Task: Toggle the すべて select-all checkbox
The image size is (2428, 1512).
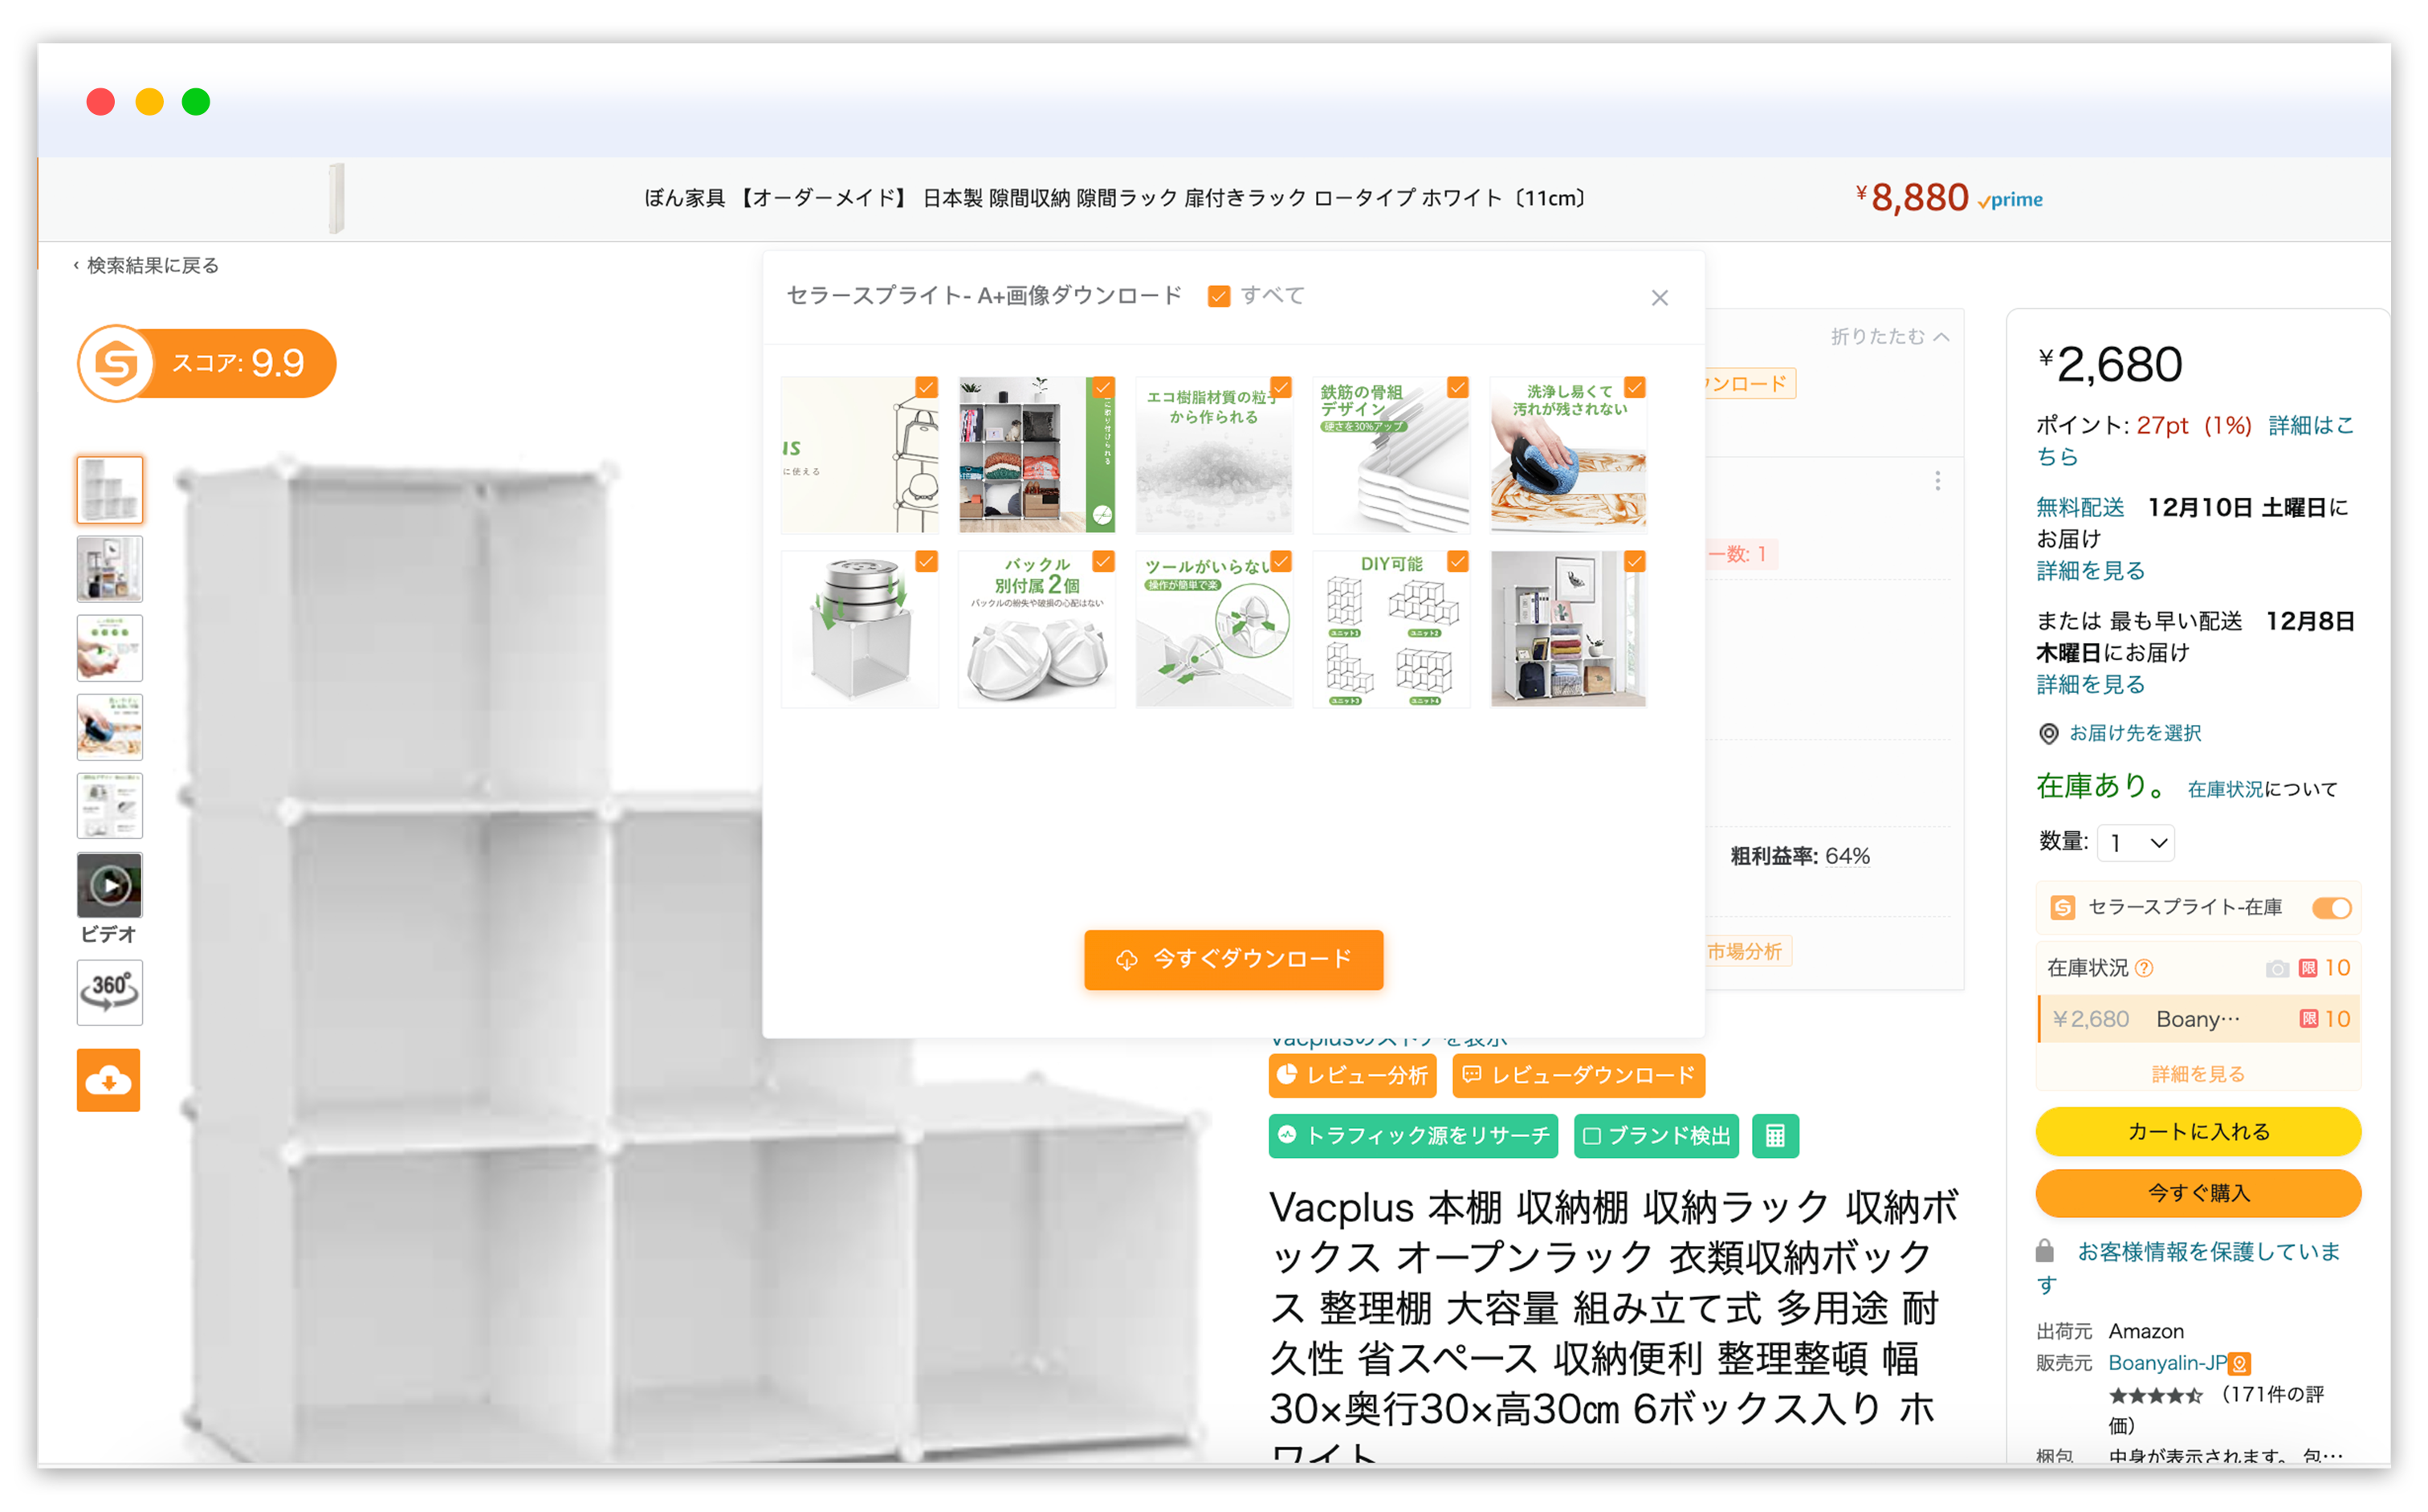Action: click(x=1218, y=296)
